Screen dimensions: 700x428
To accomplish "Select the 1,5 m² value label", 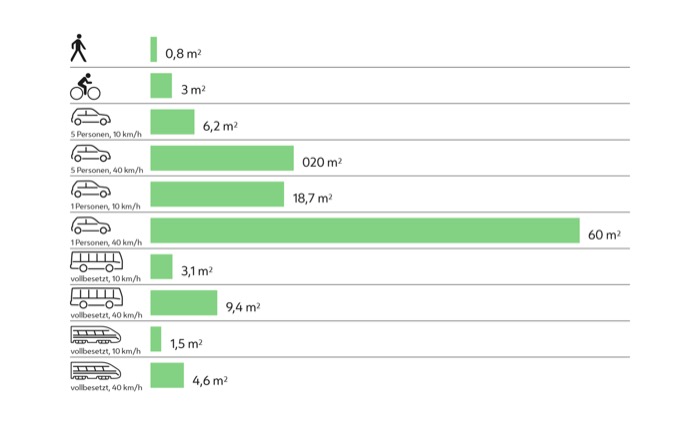I will 186,344.
